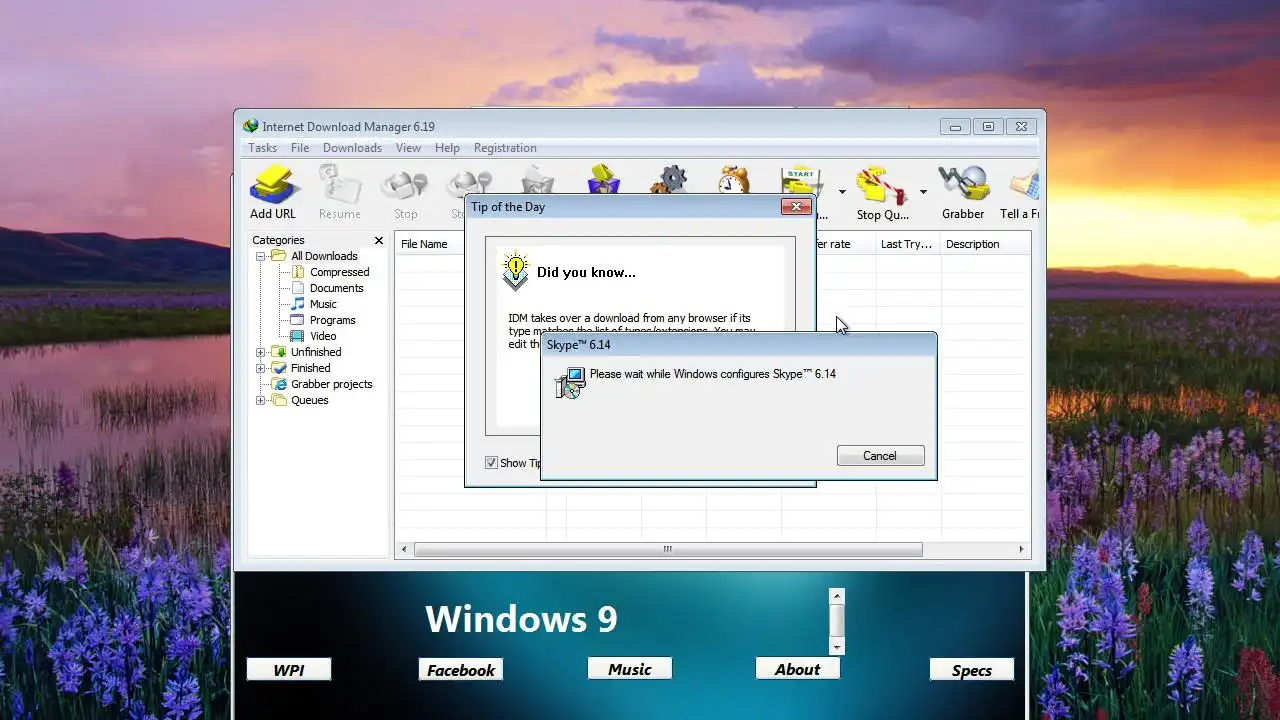Screen dimensions: 1280x720
Task: Click the Delete Completed toolbar icon
Action: click(x=603, y=179)
